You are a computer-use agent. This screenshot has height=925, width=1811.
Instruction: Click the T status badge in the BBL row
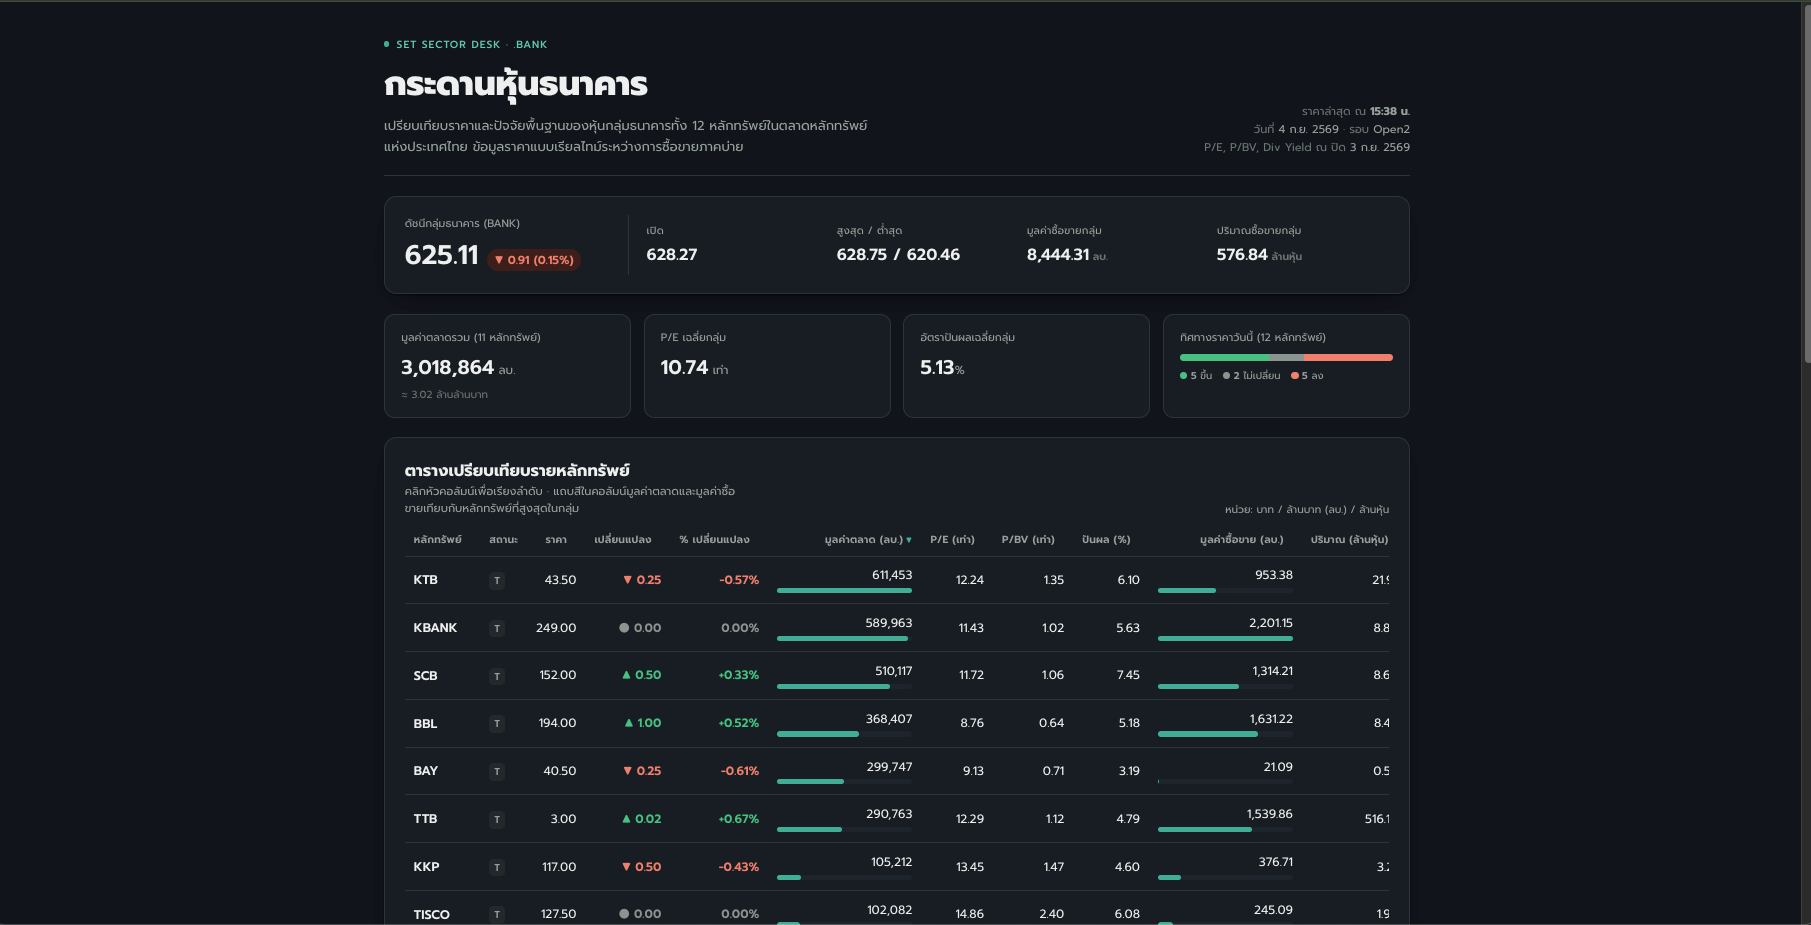pyautogui.click(x=497, y=724)
